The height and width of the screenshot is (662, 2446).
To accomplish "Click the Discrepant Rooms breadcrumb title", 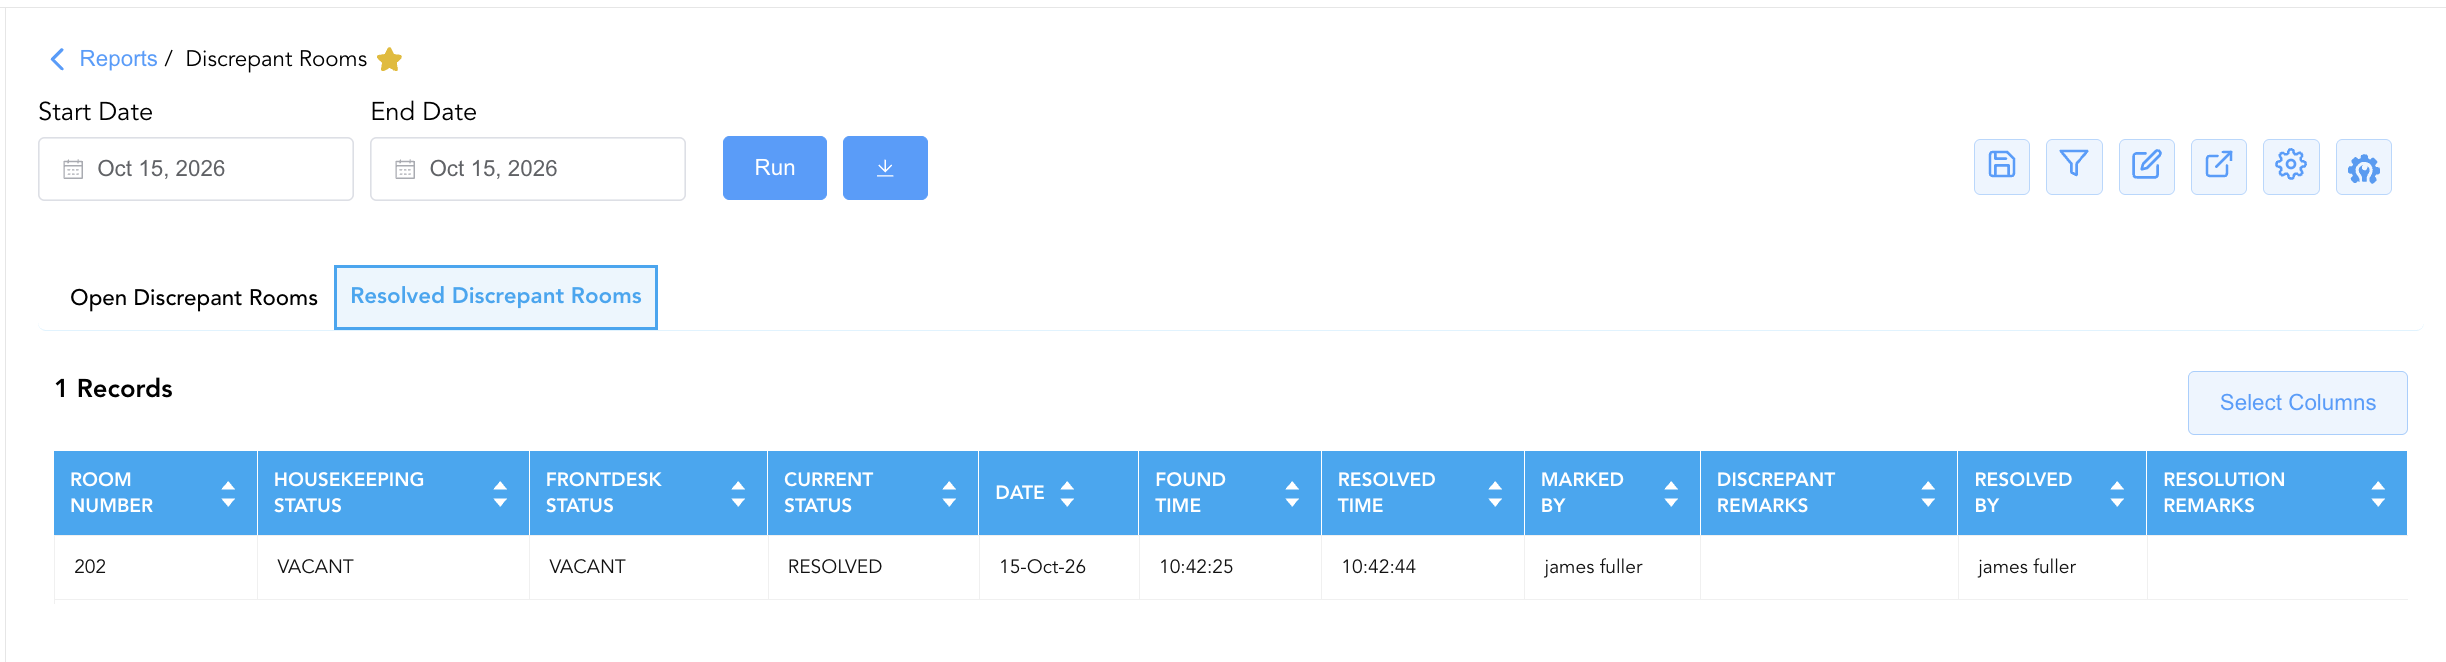I will coord(276,59).
